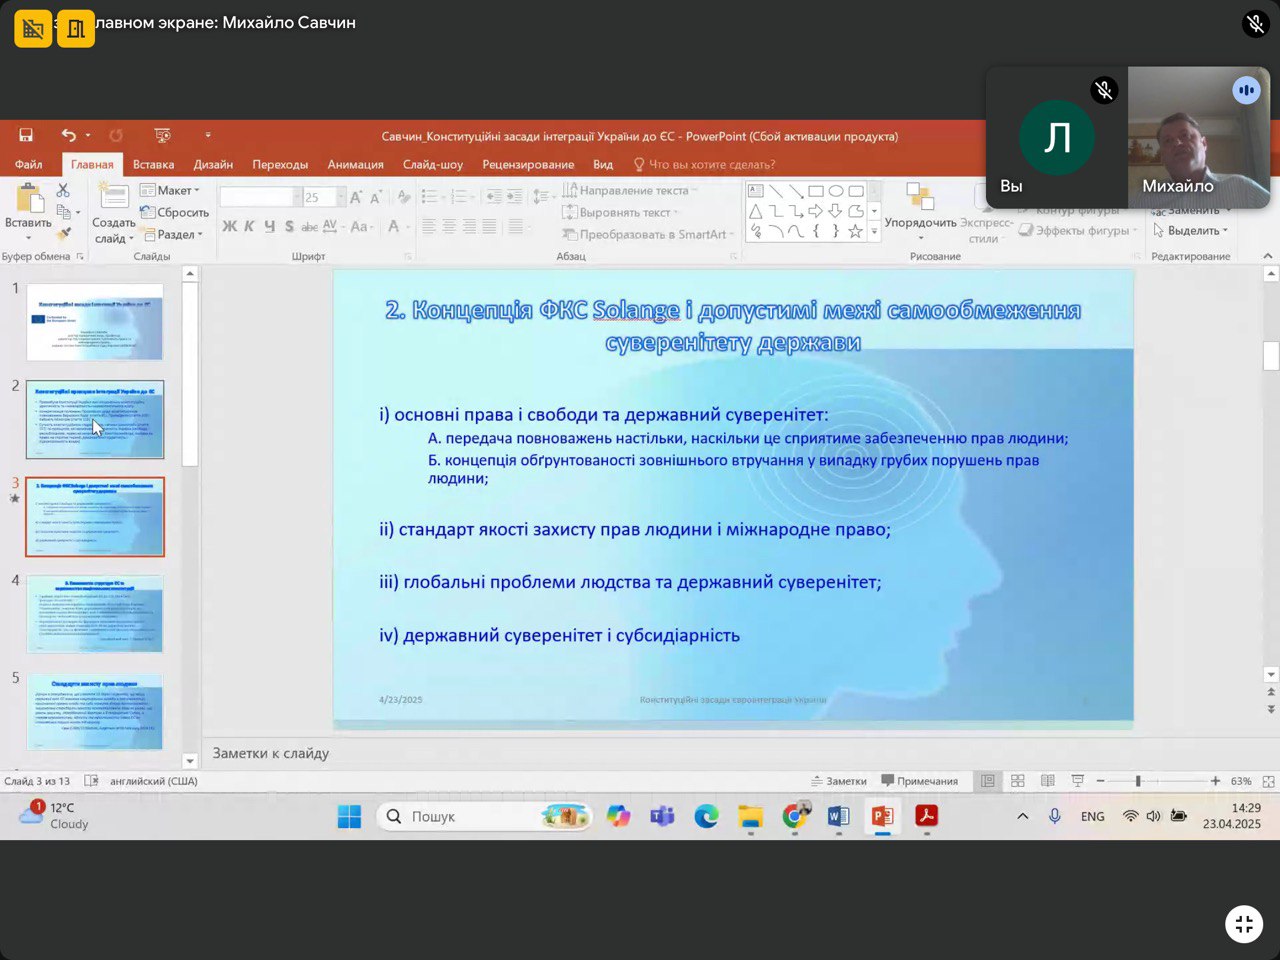This screenshot has width=1280, height=960.
Task: Click the Cut scissors icon
Action: click(63, 190)
